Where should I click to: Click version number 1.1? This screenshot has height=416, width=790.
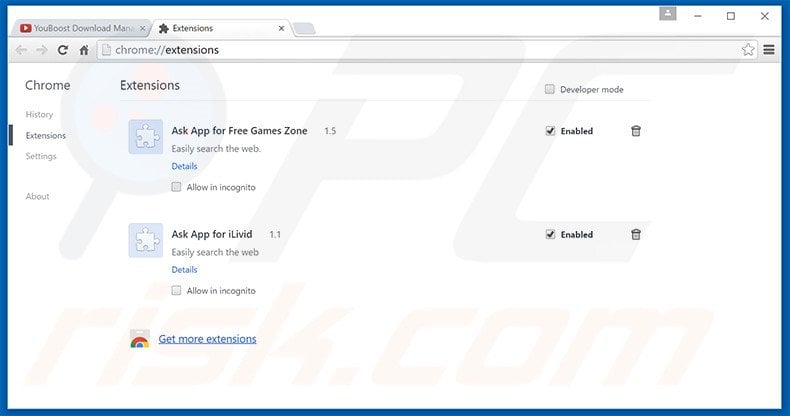275,235
